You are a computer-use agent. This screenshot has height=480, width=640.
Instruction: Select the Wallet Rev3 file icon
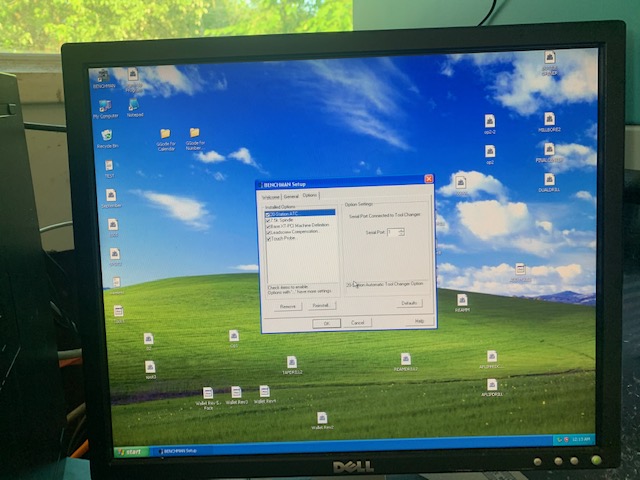[236, 395]
